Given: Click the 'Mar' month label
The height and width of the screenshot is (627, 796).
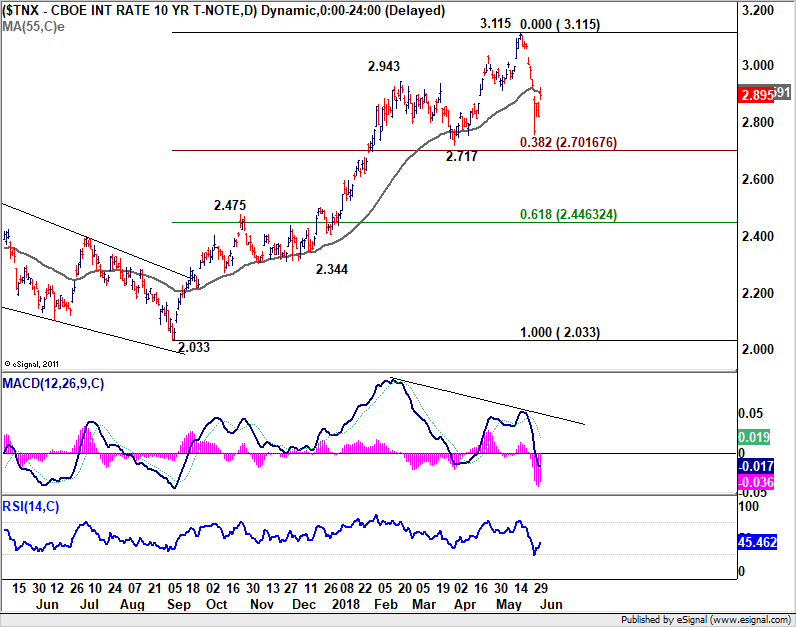Looking at the screenshot, I should (424, 605).
